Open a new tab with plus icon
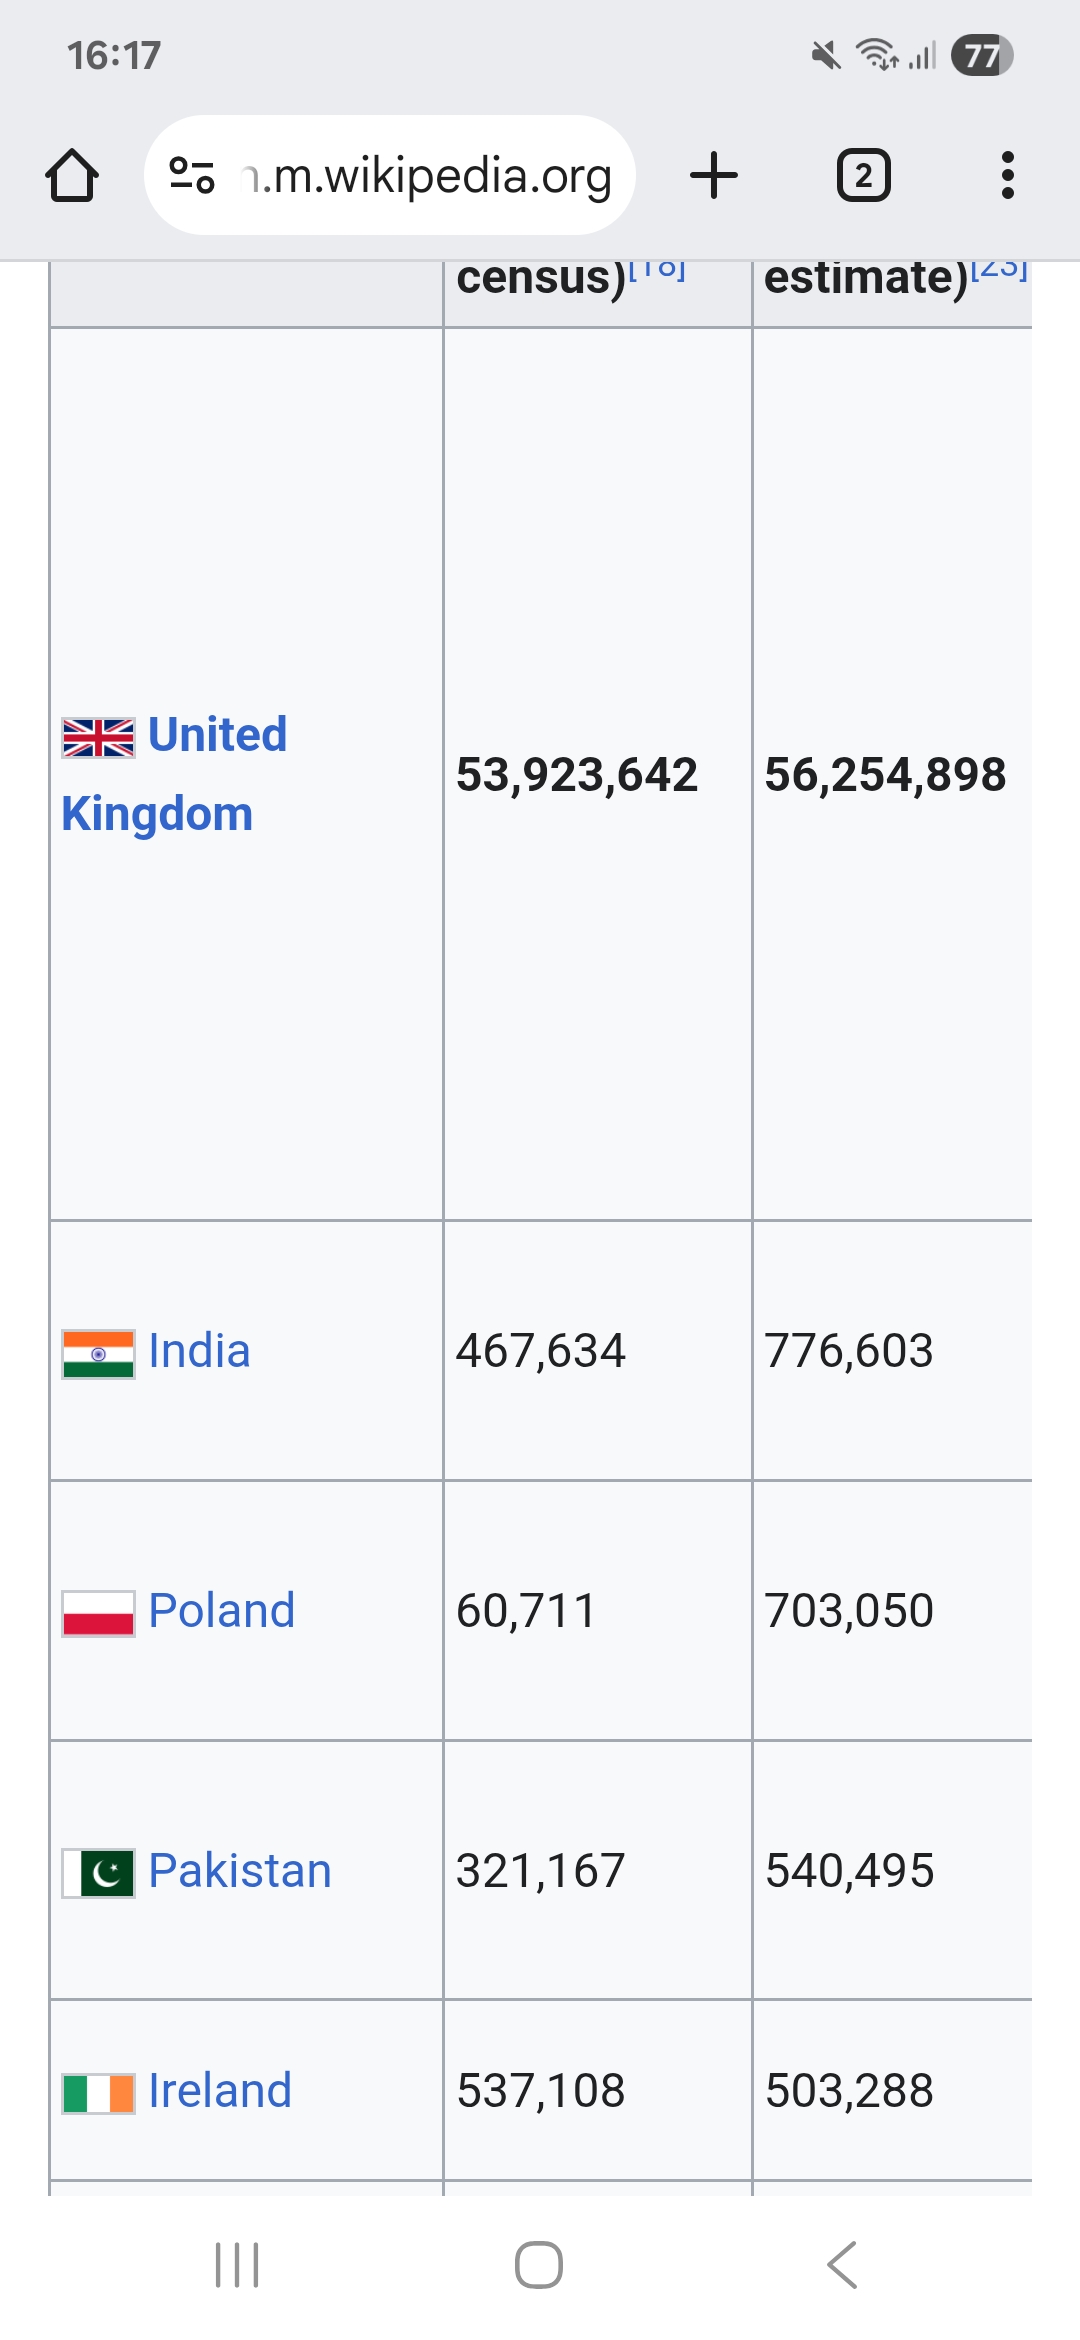 coord(714,176)
